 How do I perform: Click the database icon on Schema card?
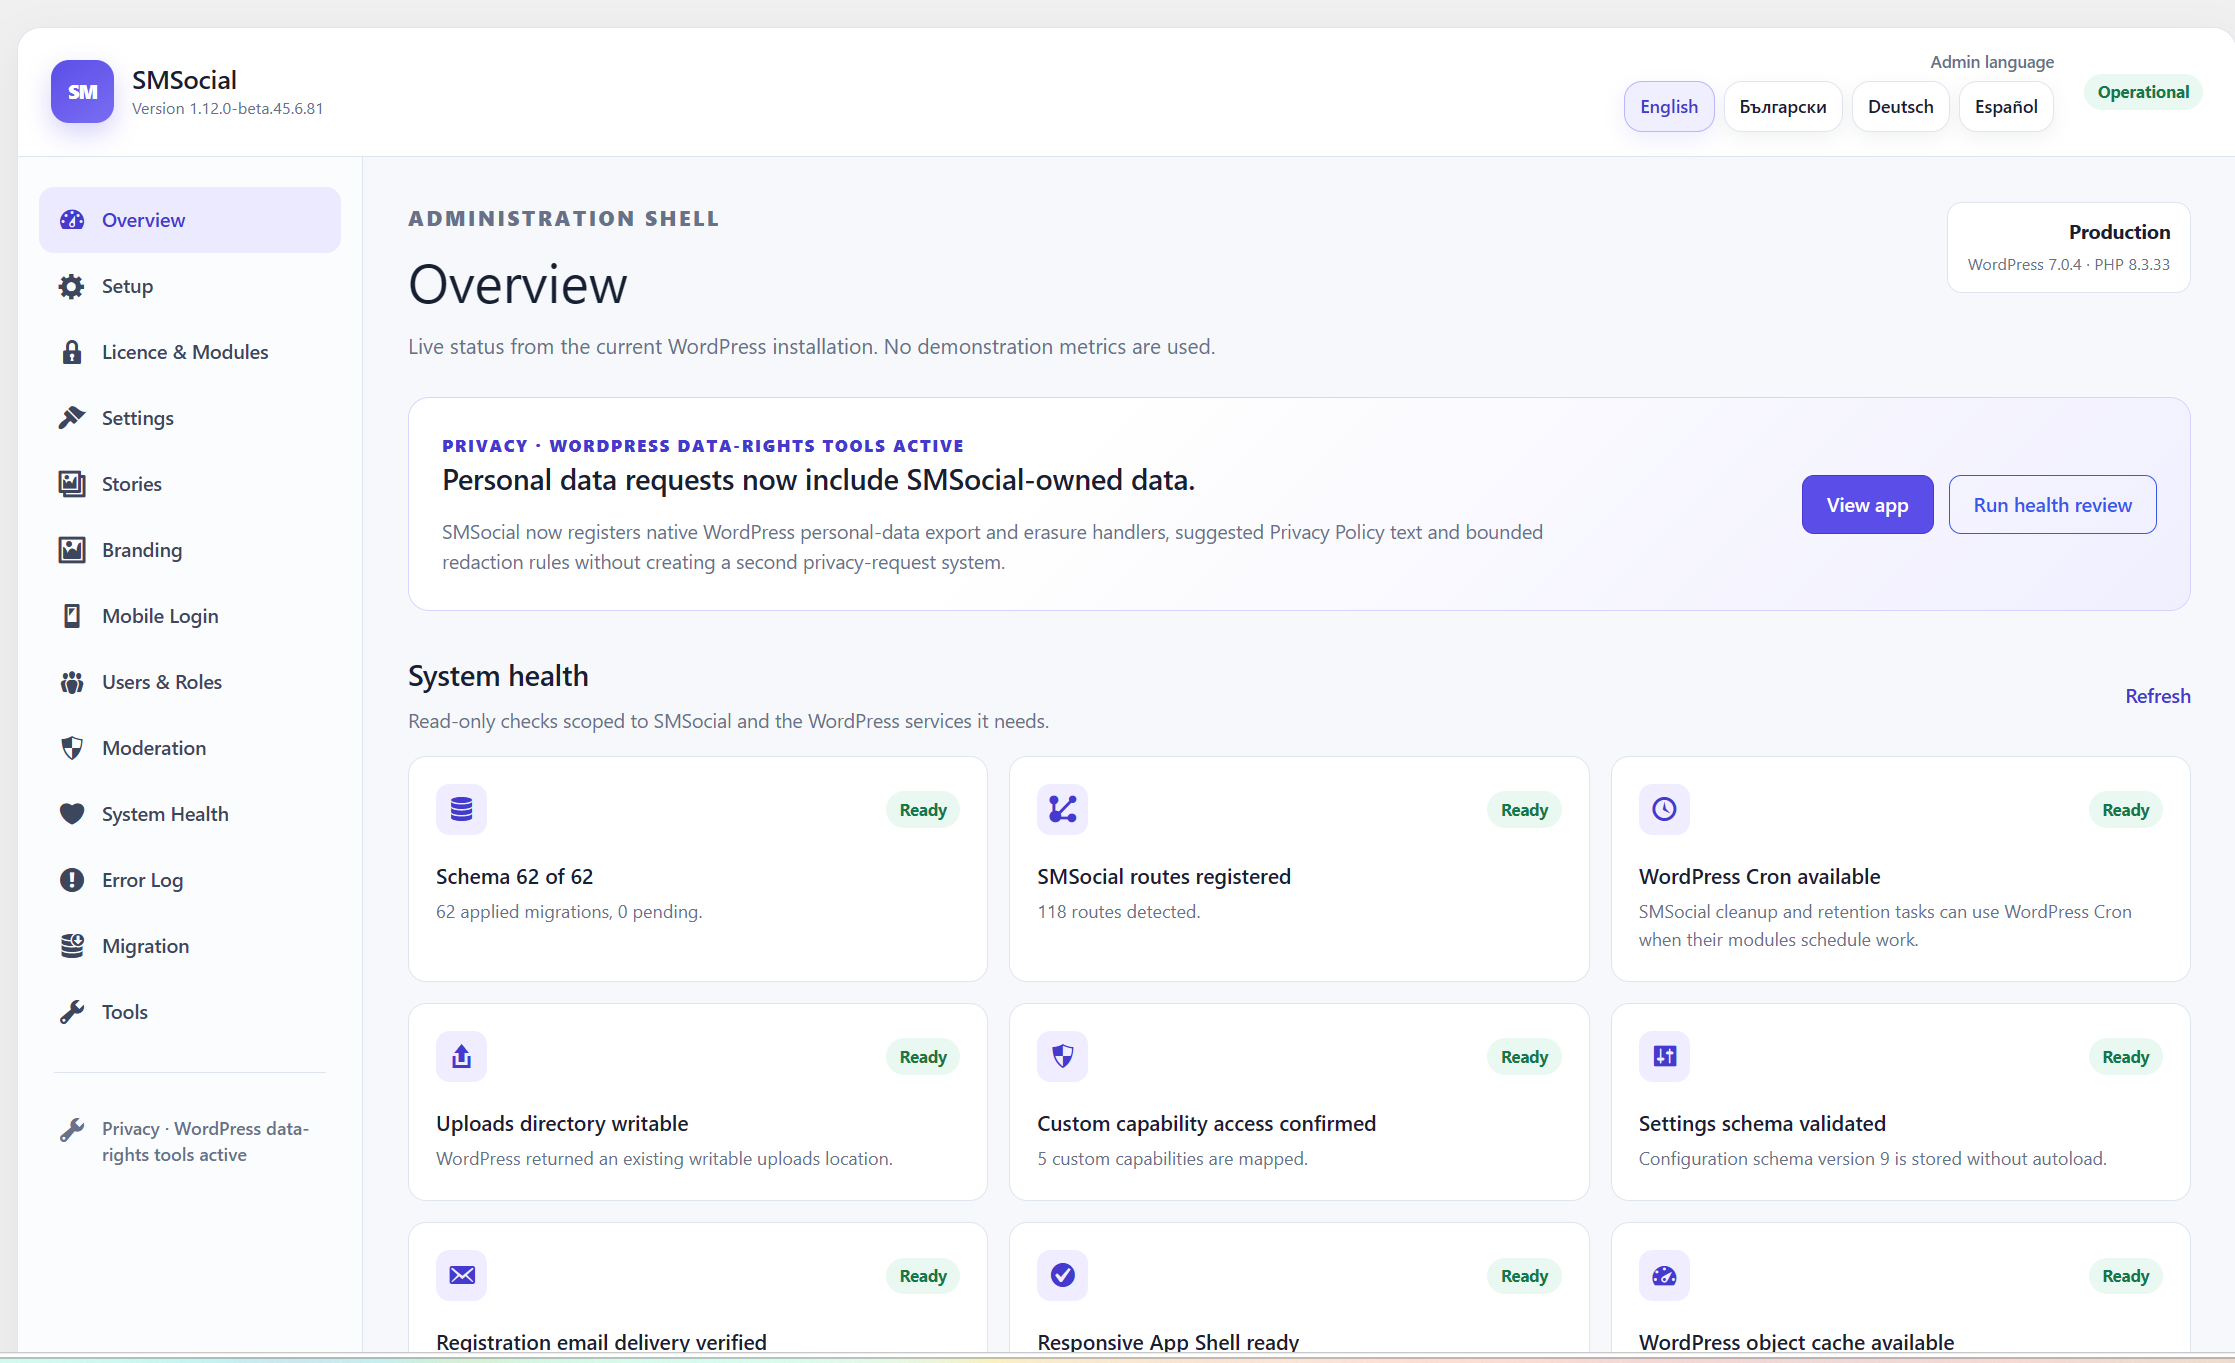pyautogui.click(x=461, y=809)
